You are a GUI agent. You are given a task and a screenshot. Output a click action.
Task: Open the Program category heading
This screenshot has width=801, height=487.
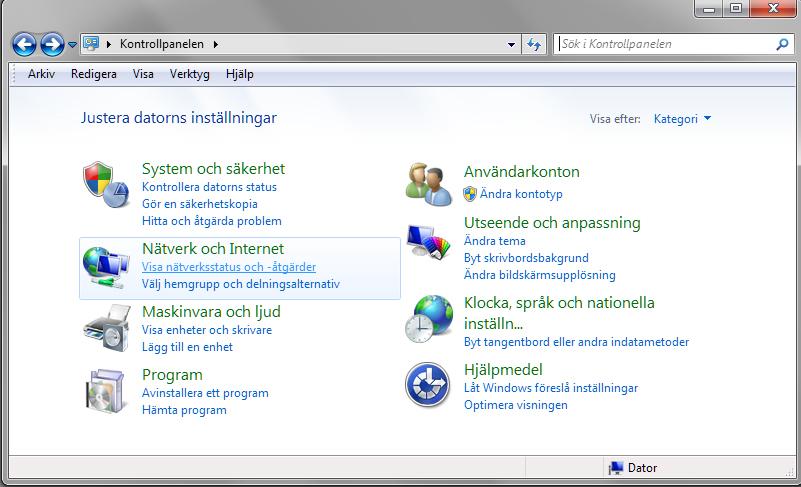click(x=173, y=375)
